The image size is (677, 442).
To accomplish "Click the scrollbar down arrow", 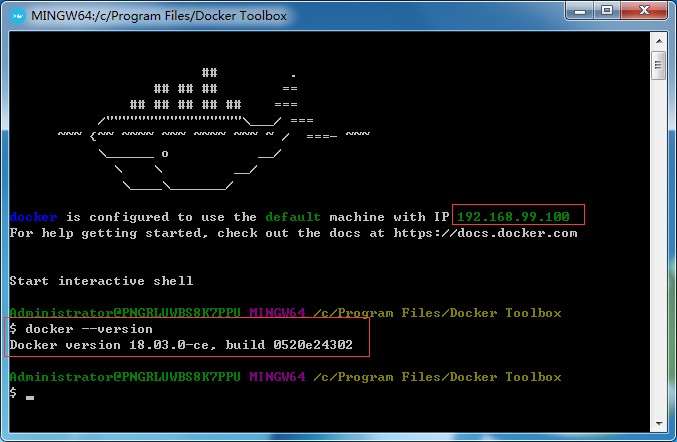I will pos(659,423).
